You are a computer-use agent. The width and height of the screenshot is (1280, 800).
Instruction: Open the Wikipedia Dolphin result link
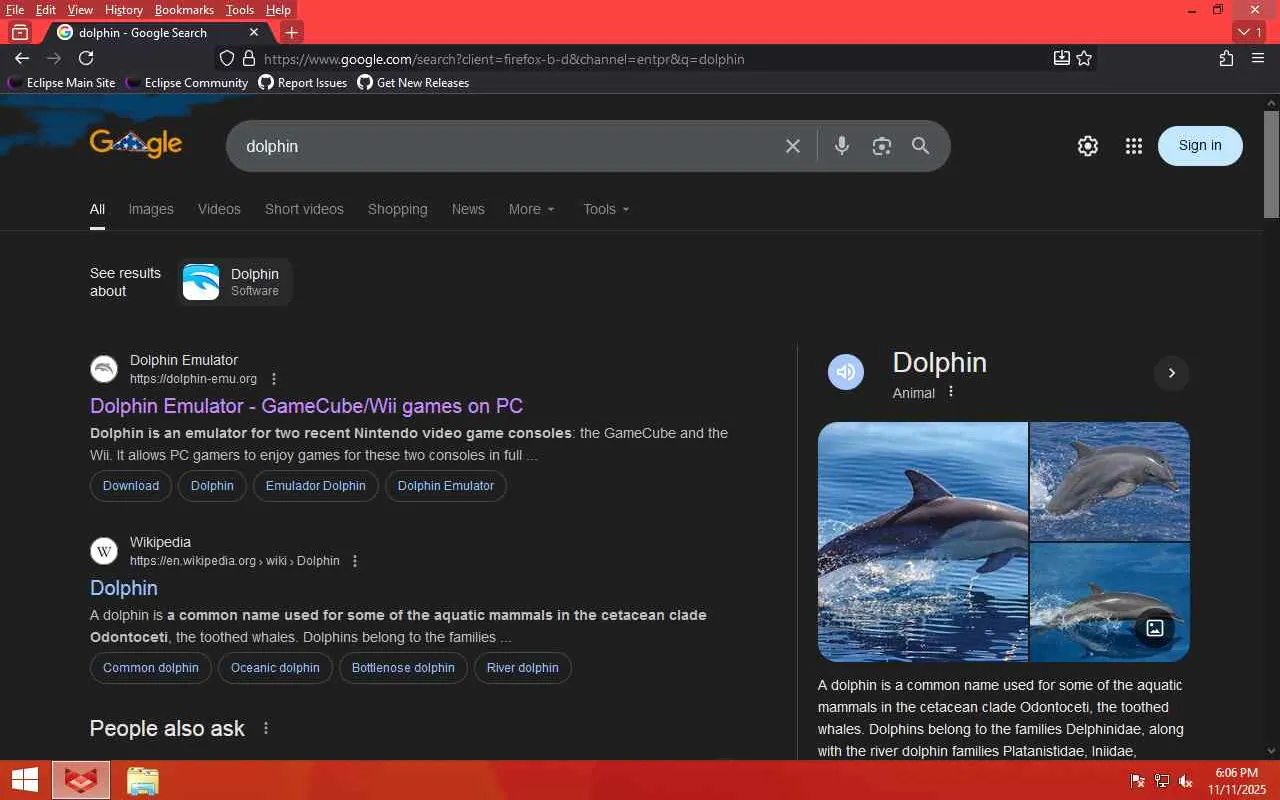pyautogui.click(x=124, y=588)
